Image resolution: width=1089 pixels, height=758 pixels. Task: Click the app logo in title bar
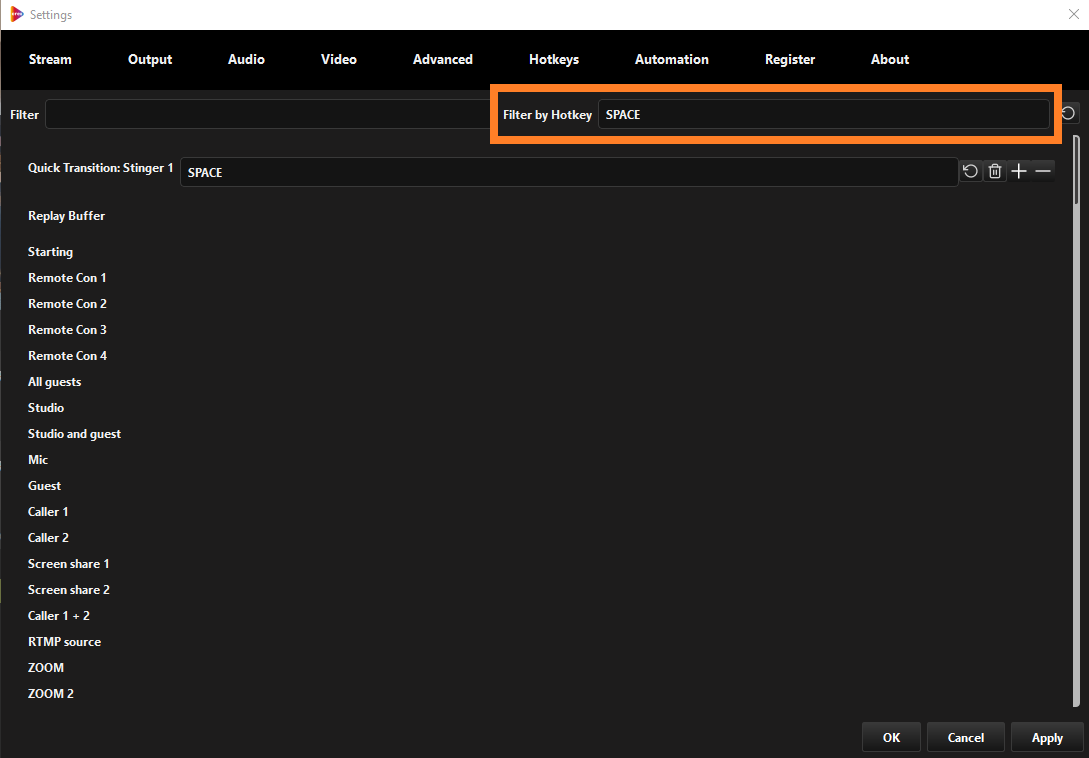[x=17, y=15]
